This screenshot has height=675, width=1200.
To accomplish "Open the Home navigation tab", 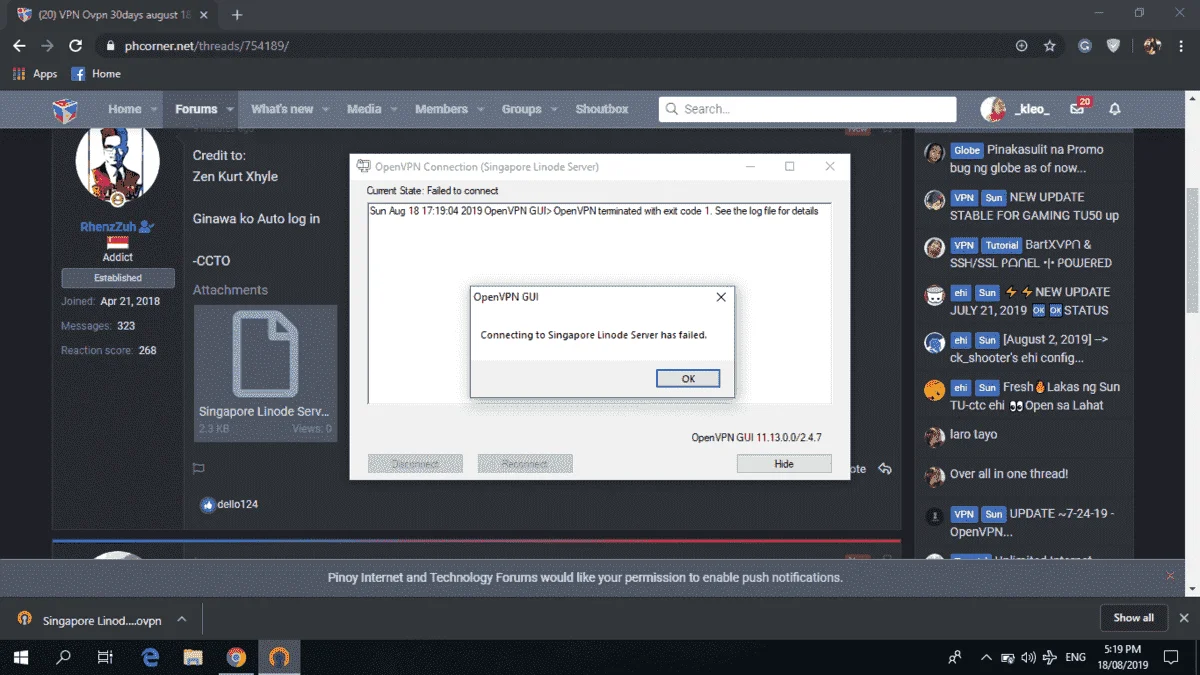I will pyautogui.click(x=125, y=109).
